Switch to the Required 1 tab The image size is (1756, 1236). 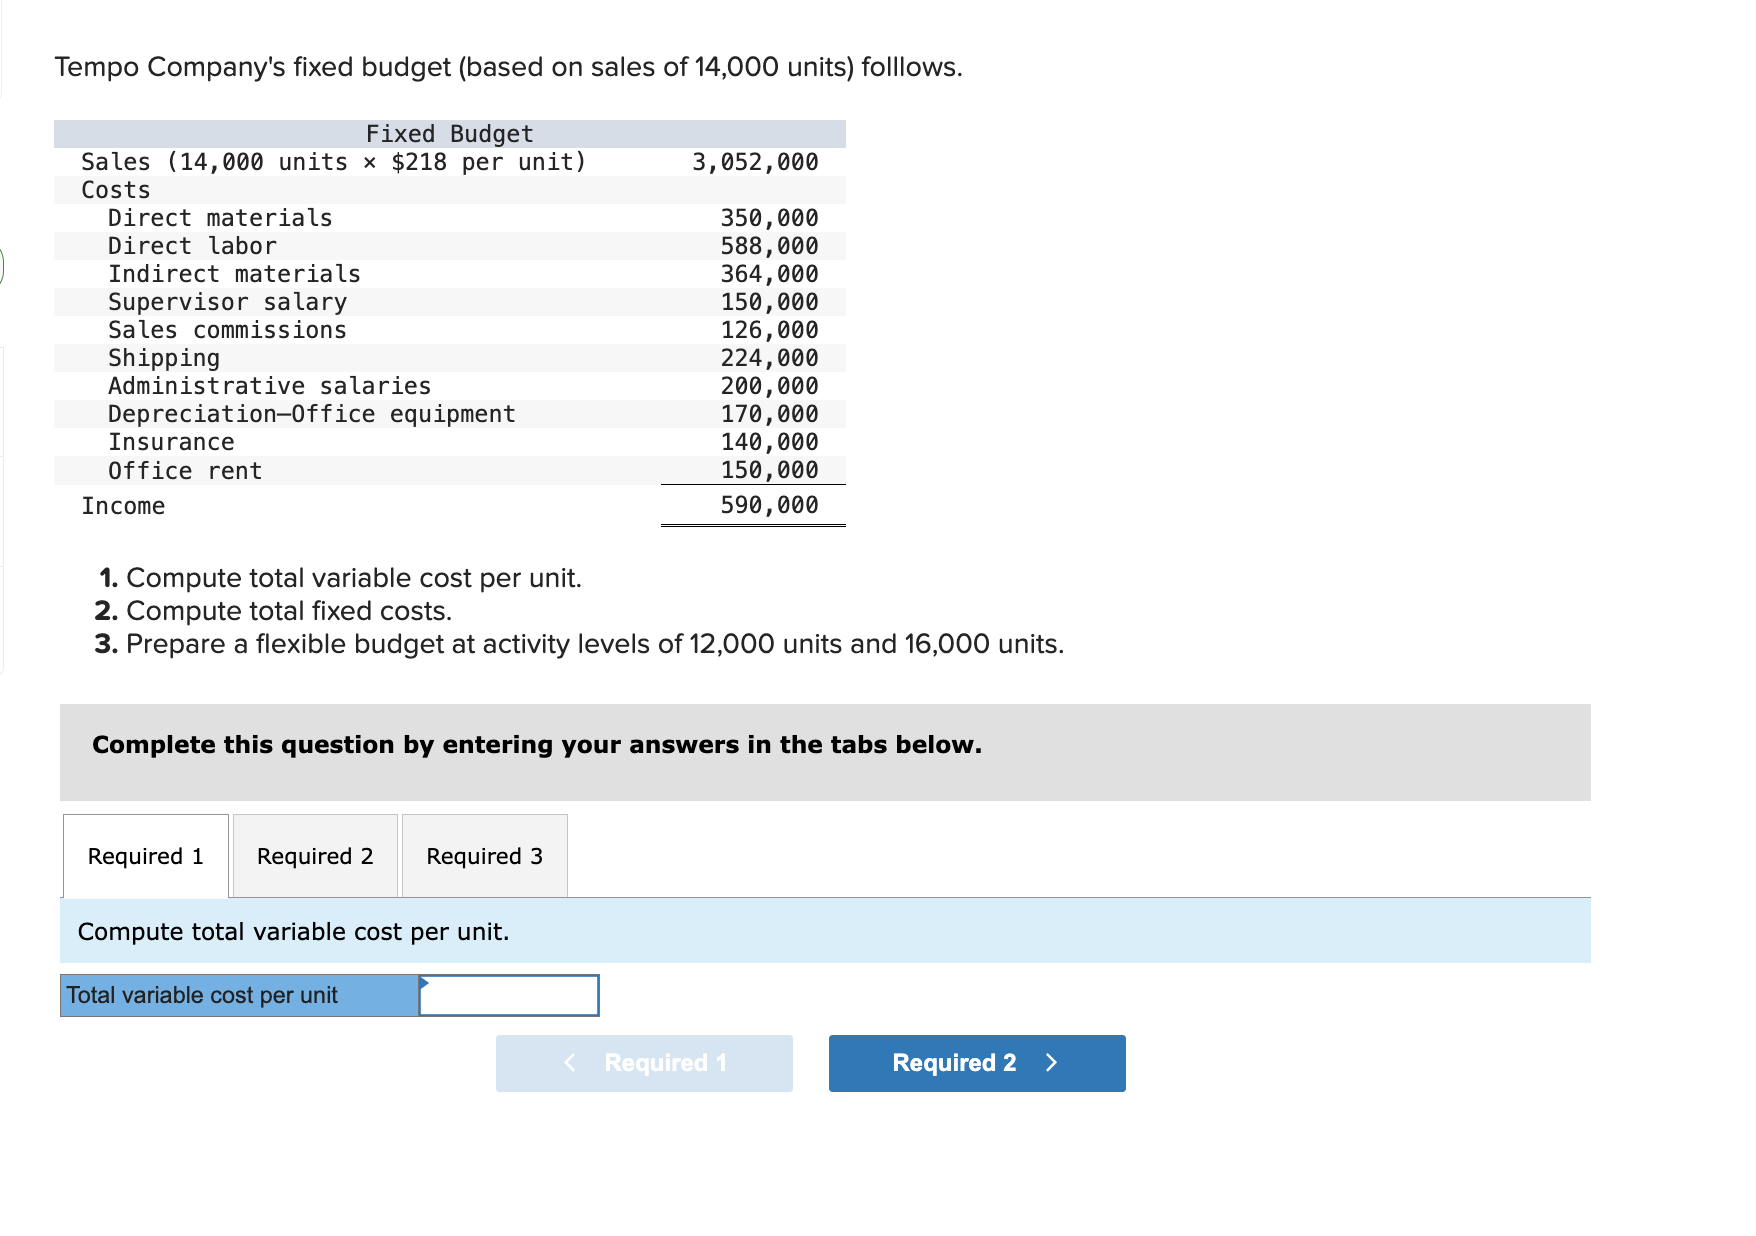click(x=144, y=856)
